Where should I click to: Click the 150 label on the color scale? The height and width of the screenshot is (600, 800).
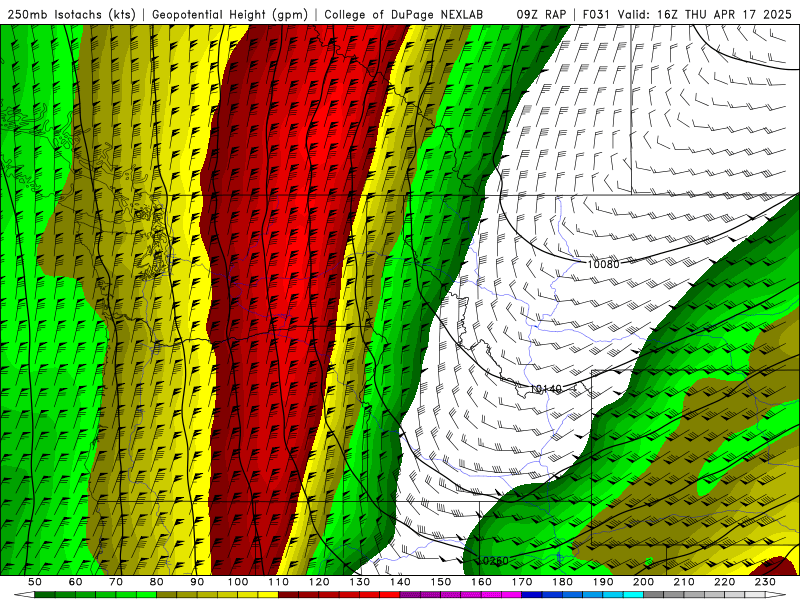point(441,582)
